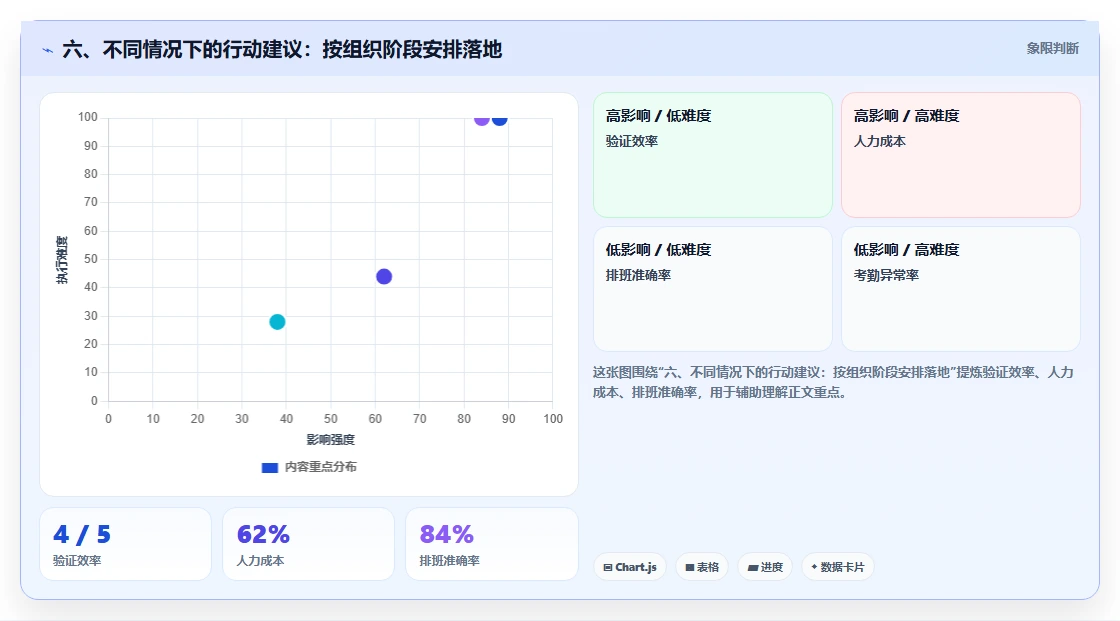Click the 执行难度 y-axis title
Viewport: 1120px width, 621px height.
point(62,259)
